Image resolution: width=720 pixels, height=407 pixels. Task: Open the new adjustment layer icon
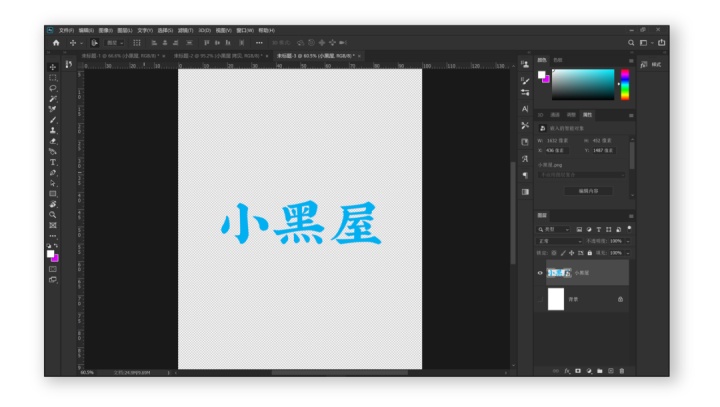[x=589, y=371]
